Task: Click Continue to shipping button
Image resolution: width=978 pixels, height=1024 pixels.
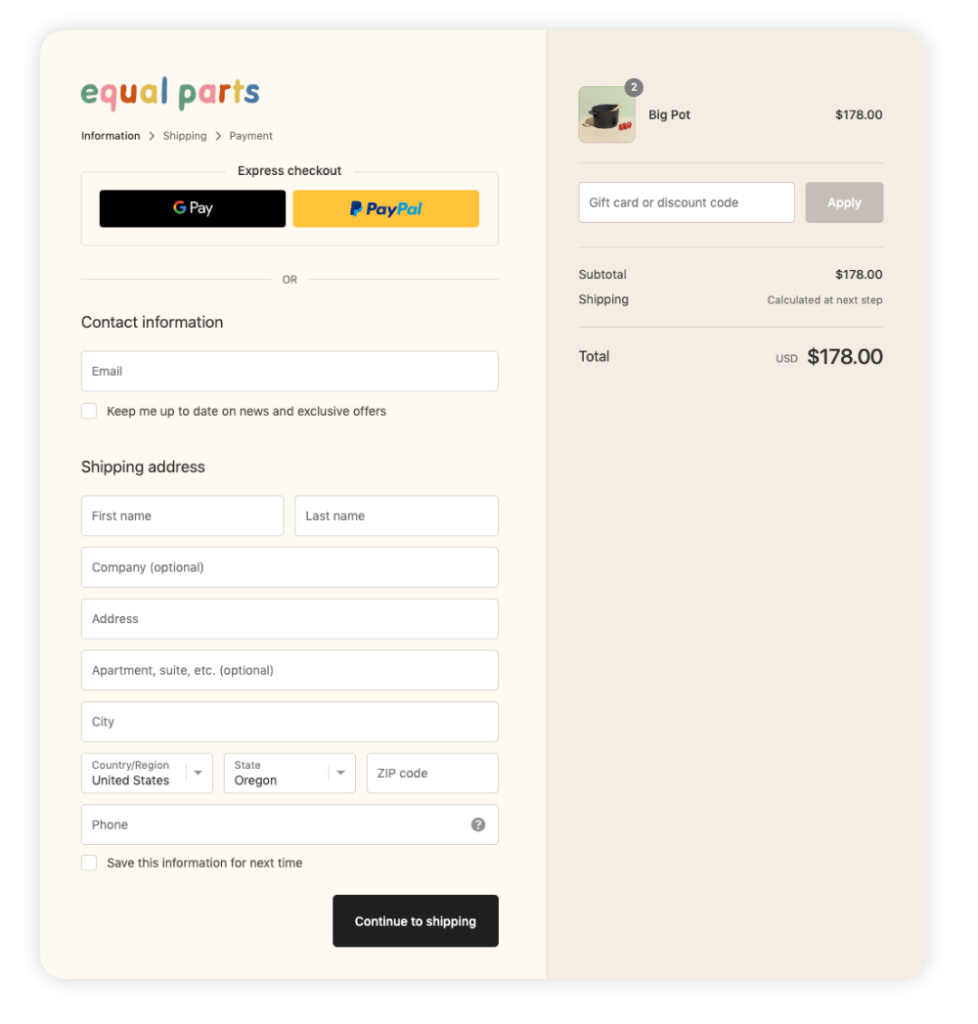Action: pyautogui.click(x=416, y=921)
